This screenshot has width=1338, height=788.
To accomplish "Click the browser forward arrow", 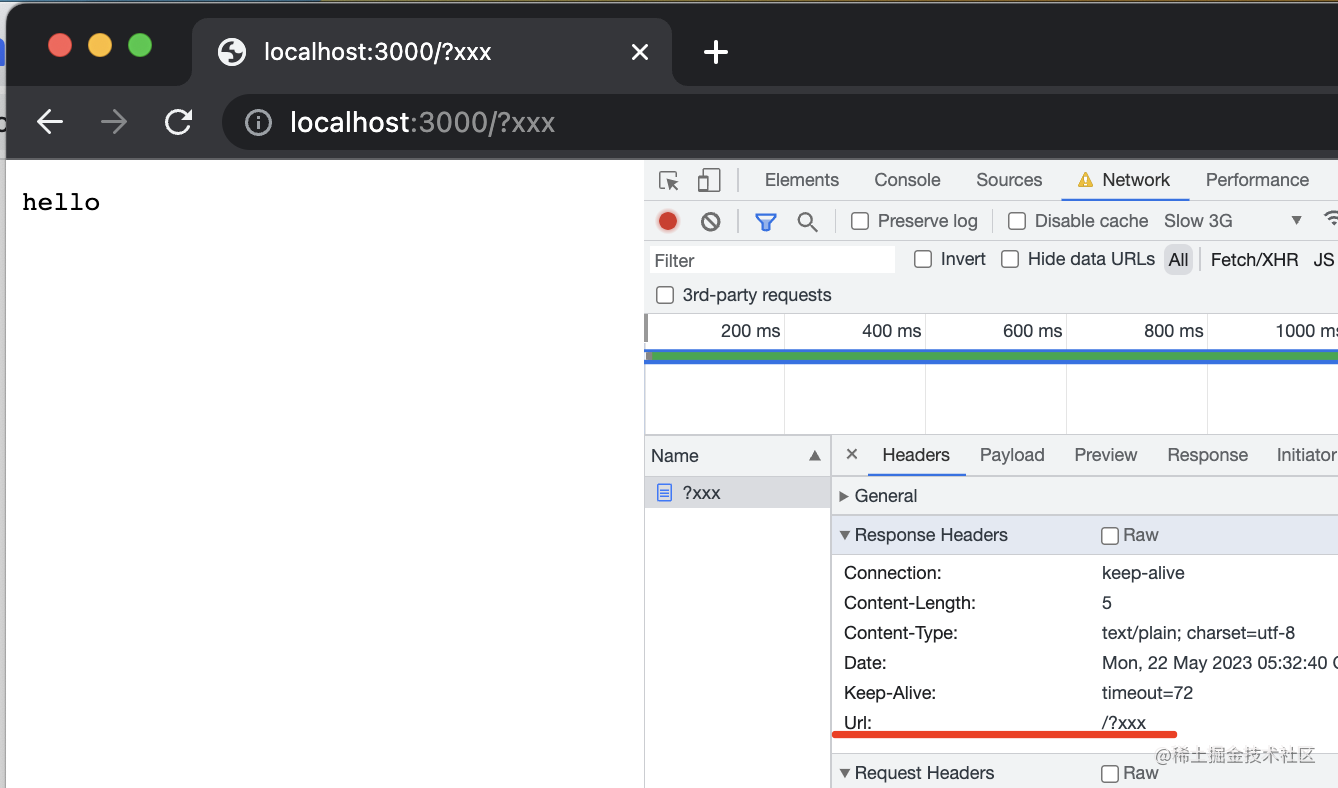I will click(114, 122).
